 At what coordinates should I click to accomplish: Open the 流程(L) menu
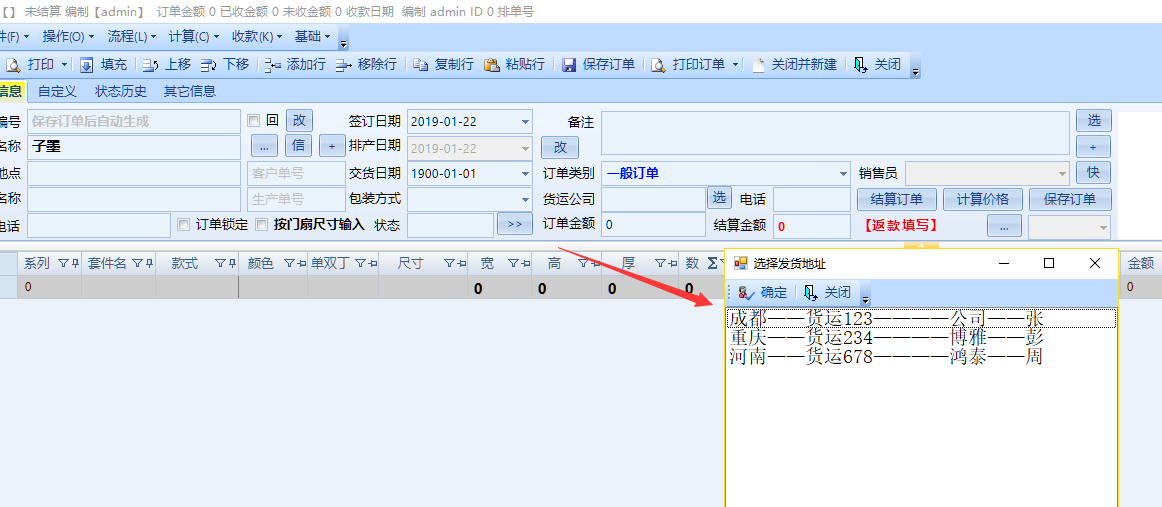pos(132,36)
